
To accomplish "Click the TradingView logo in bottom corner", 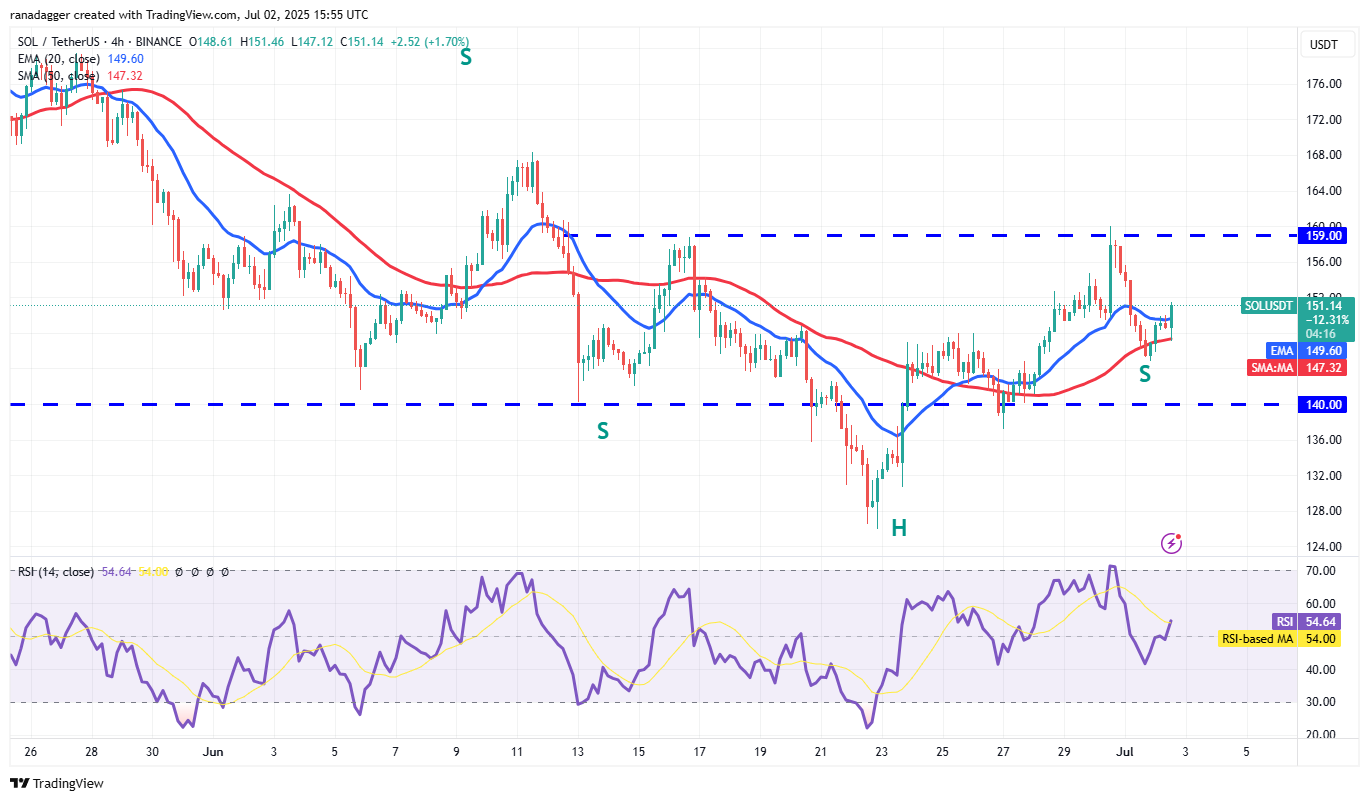I will point(57,783).
